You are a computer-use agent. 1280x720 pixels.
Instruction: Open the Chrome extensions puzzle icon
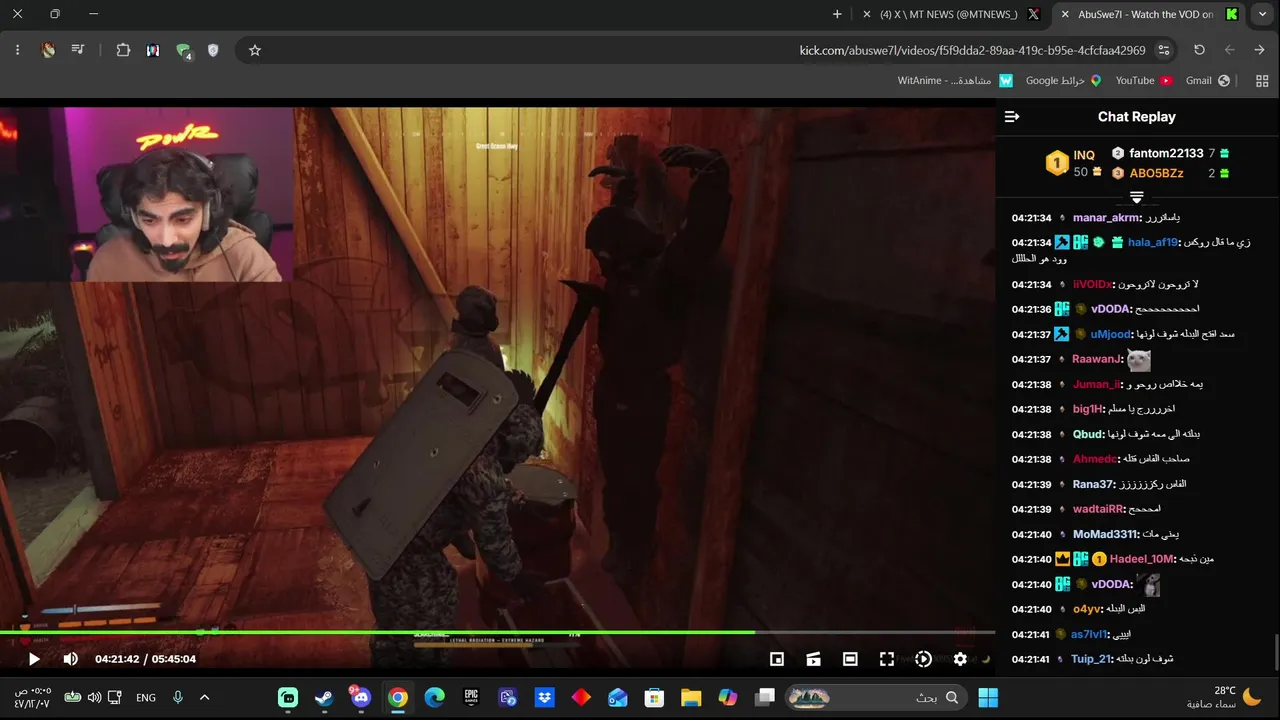tap(123, 50)
